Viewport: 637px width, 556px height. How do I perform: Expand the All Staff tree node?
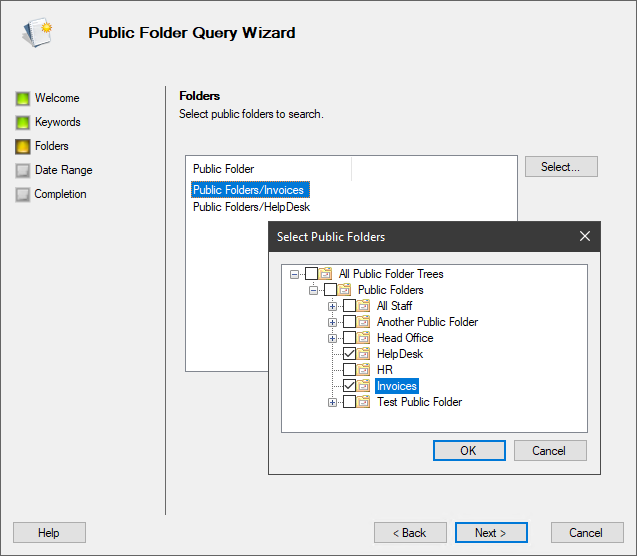click(332, 307)
